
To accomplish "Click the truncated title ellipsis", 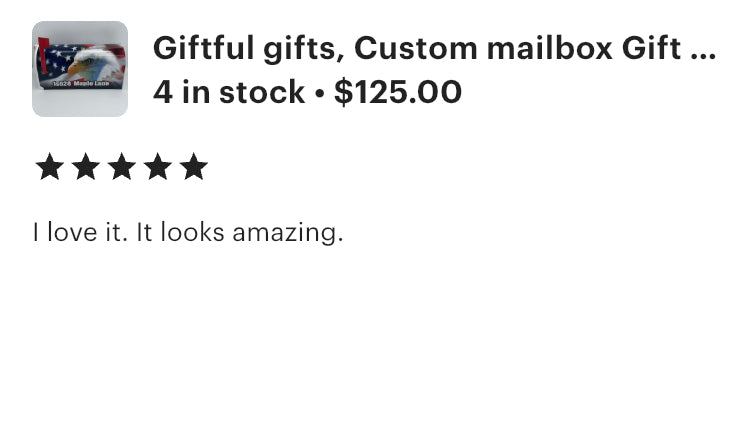I will [703, 50].
